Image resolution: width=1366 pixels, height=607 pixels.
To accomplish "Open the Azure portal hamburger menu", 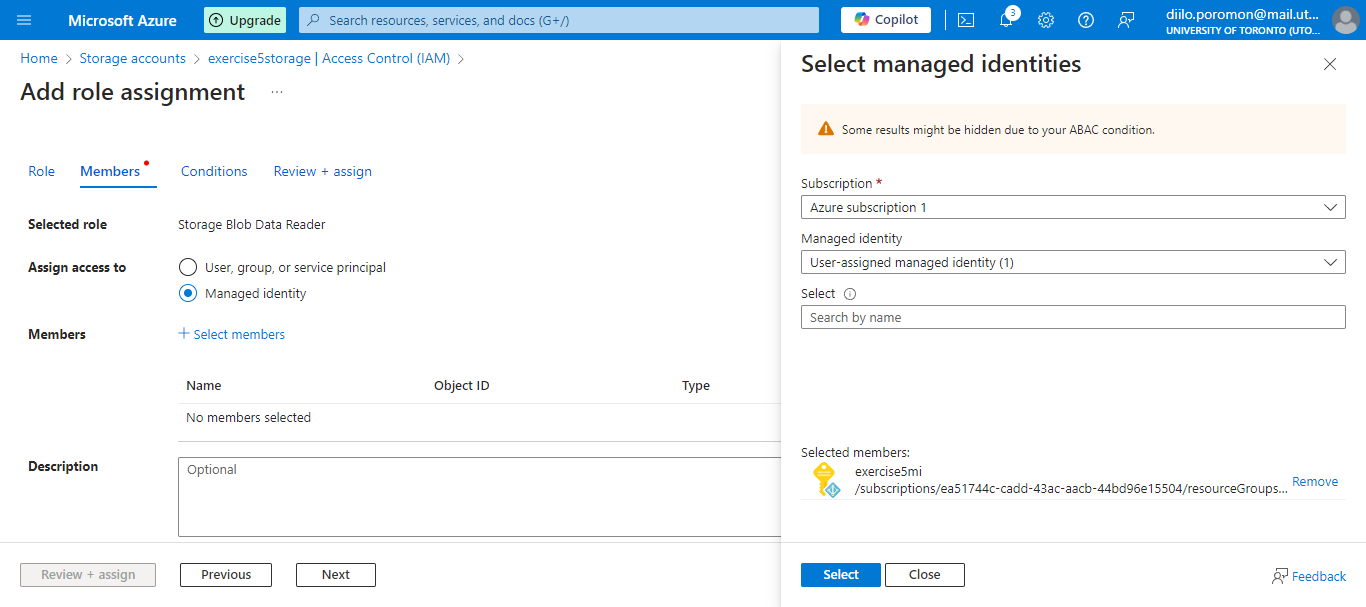I will click(x=24, y=20).
